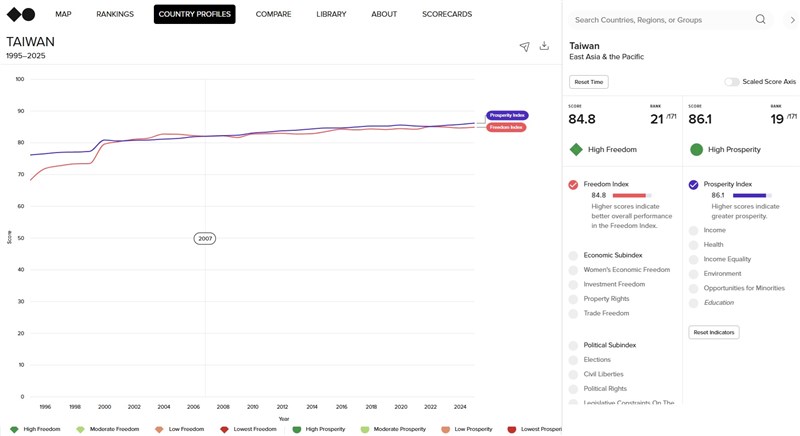This screenshot has width=800, height=436.
Task: Click the Search Countries, Regions, or Groups field
Action: click(663, 20)
